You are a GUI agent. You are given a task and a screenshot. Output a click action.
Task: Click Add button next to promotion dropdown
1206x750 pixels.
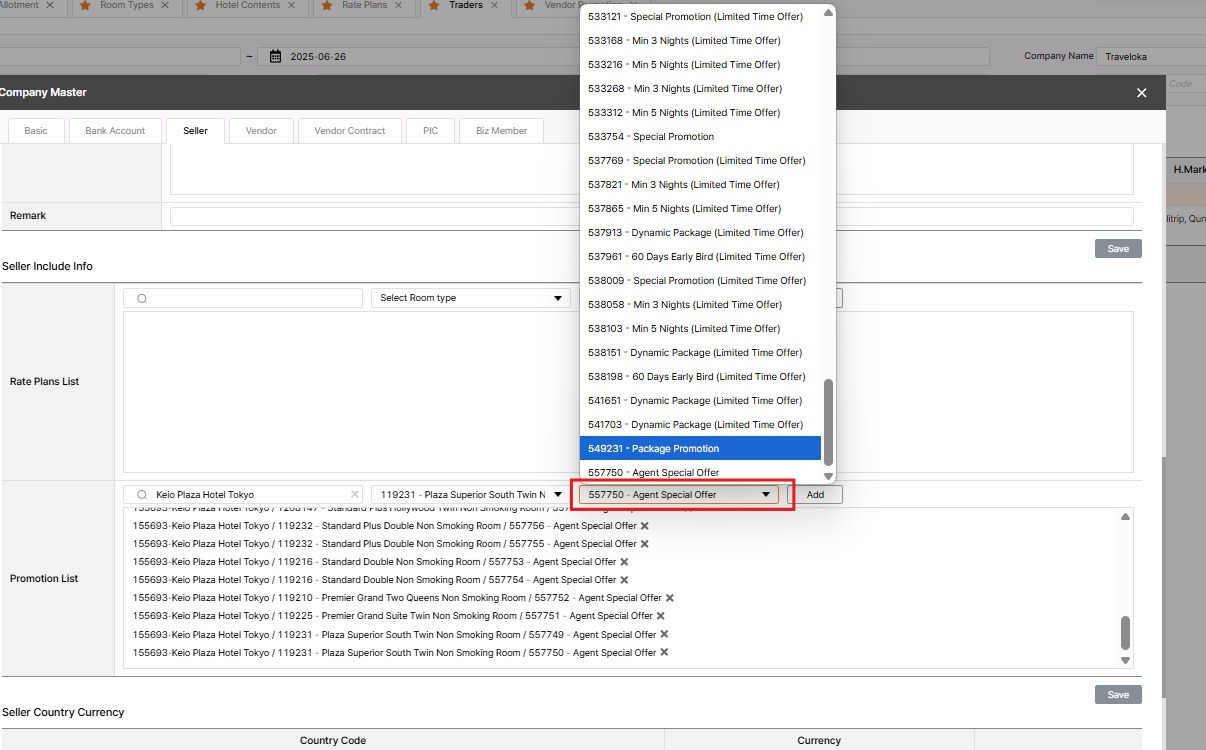(x=815, y=495)
